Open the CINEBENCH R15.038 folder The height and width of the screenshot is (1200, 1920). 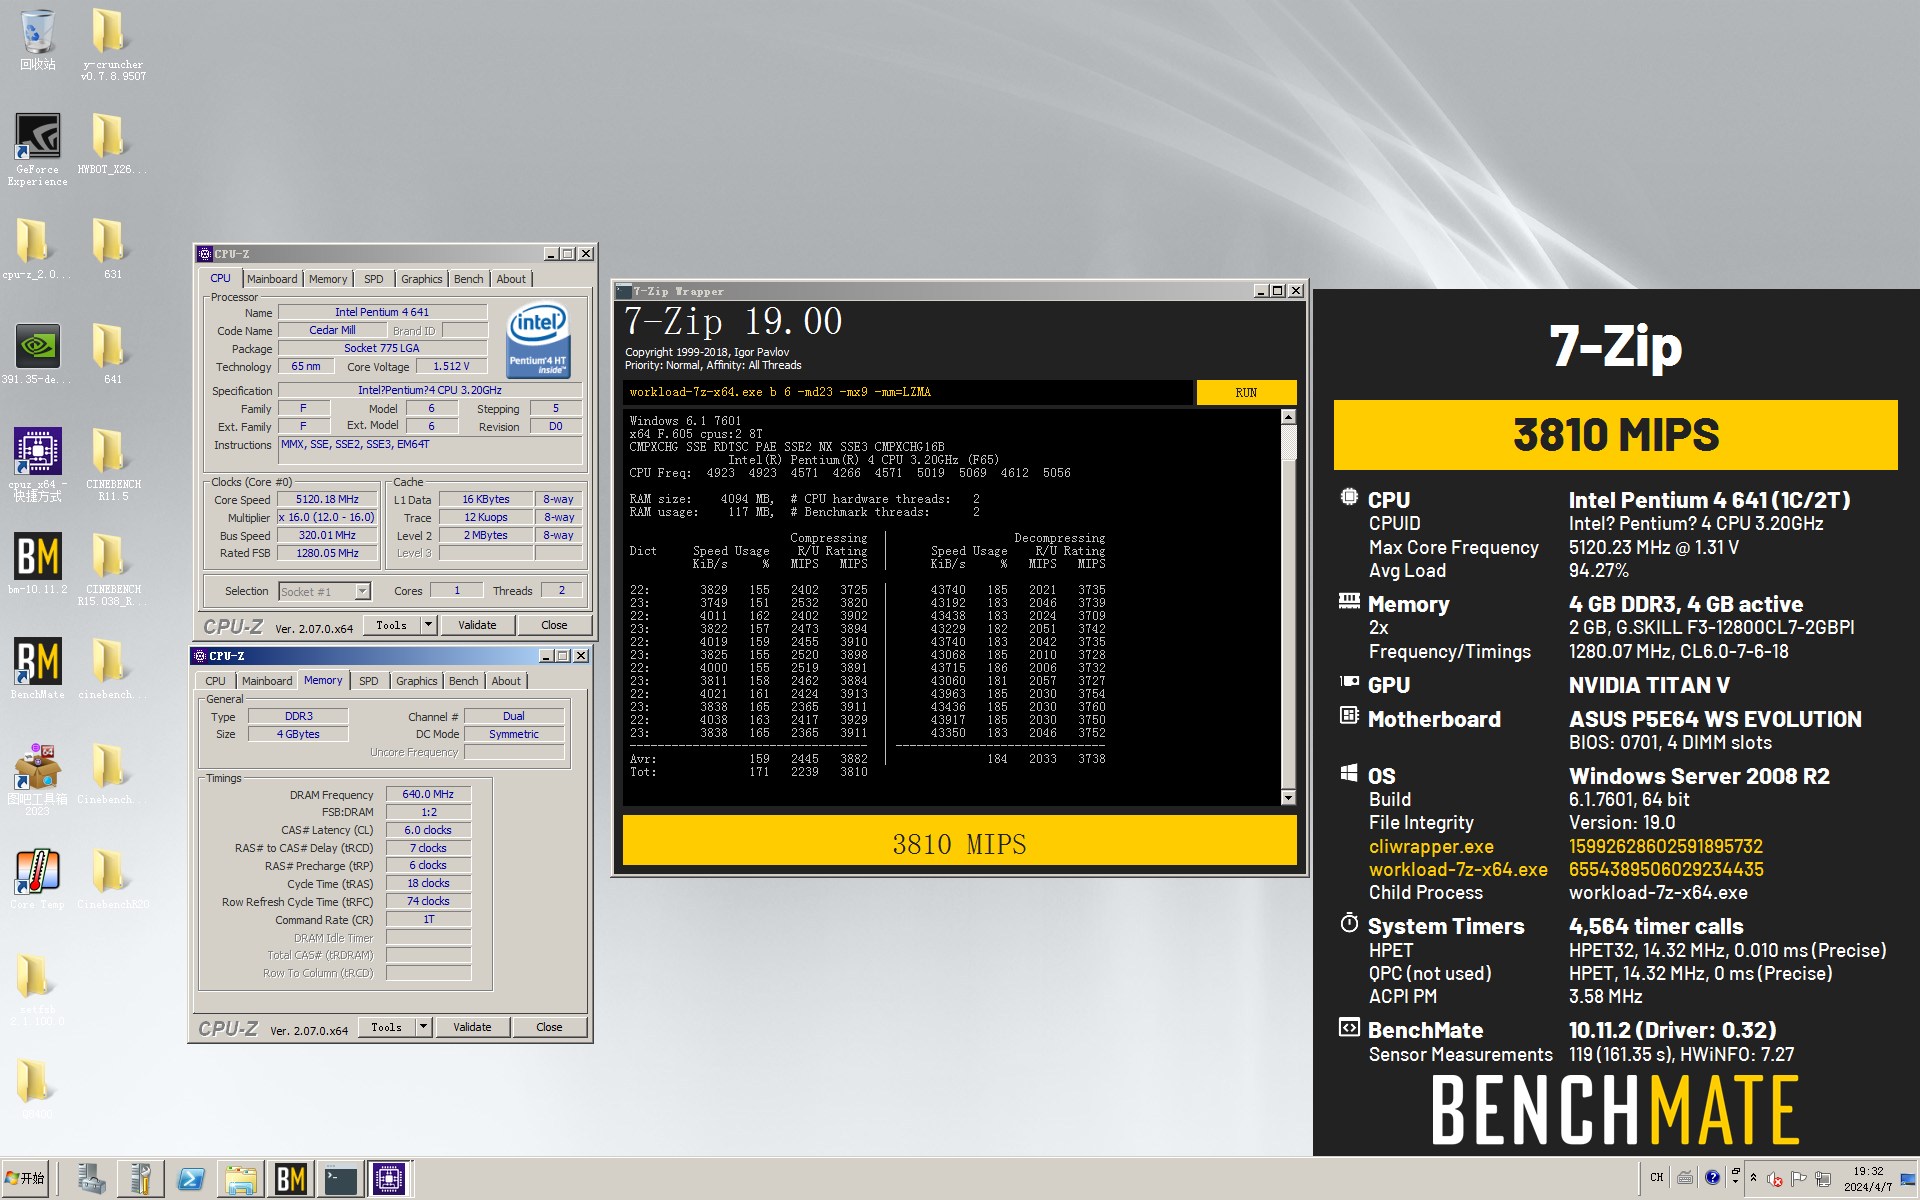tap(113, 568)
